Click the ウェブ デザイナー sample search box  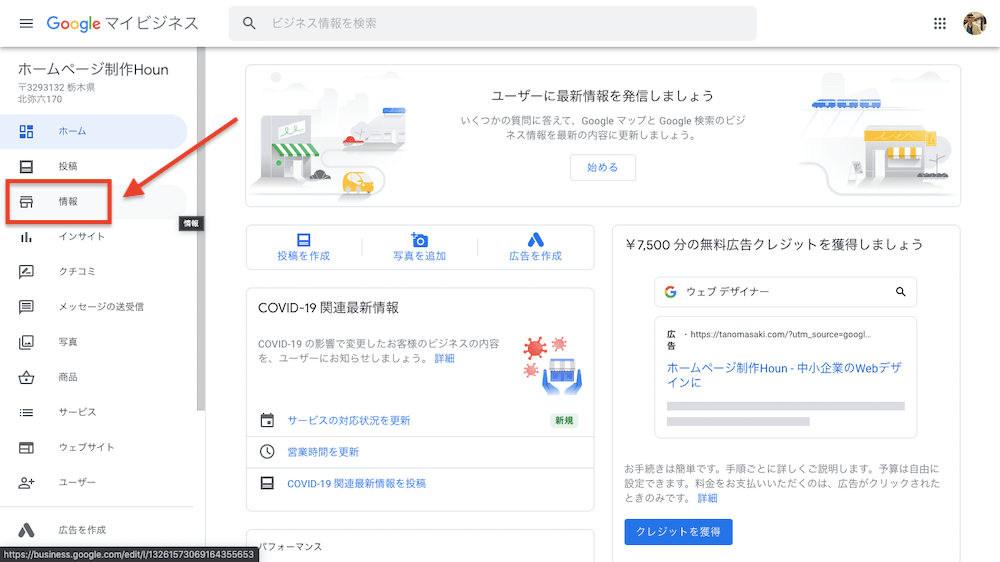click(x=785, y=292)
